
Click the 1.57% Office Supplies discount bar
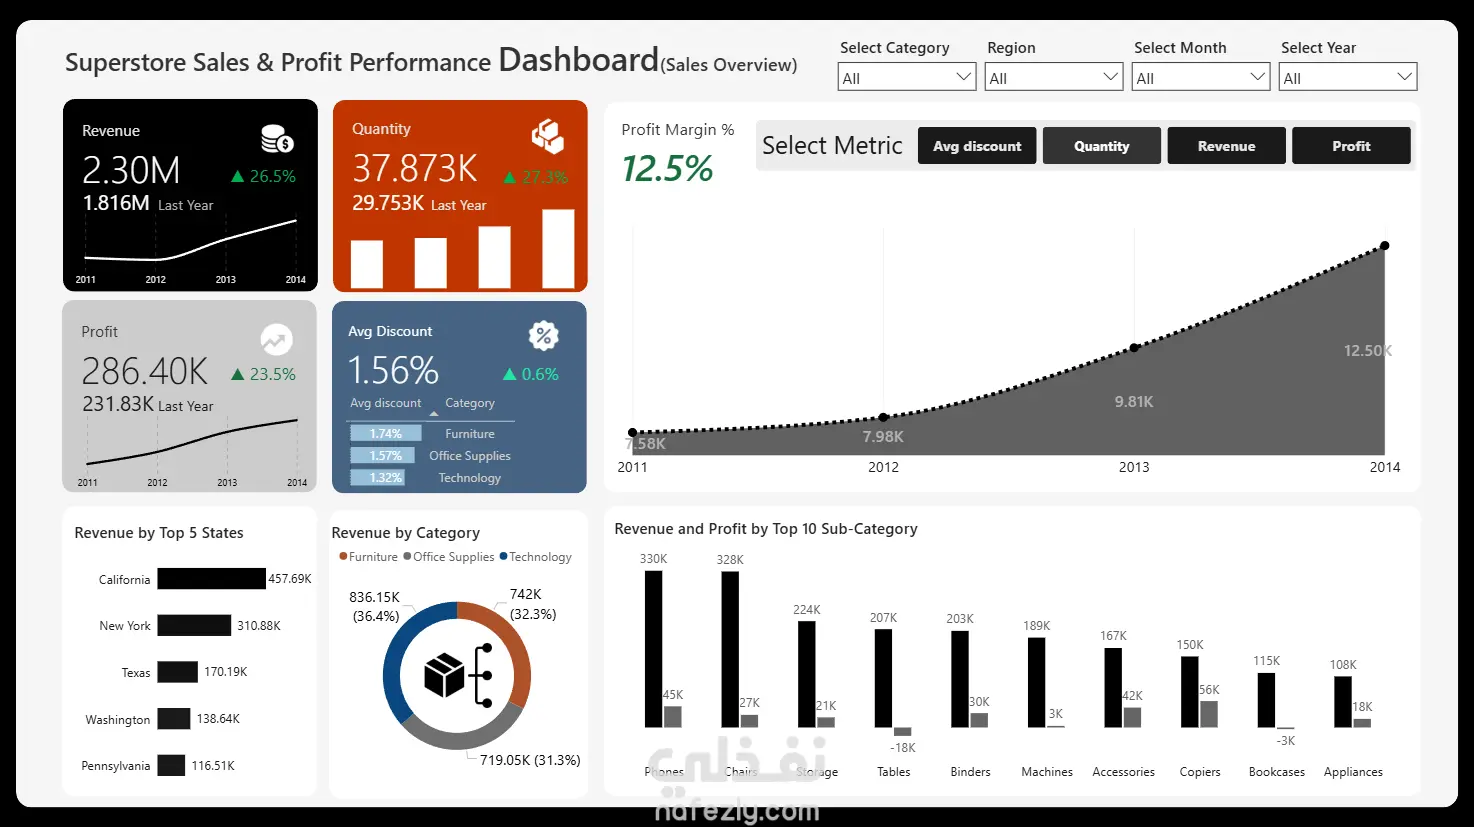pyautogui.click(x=382, y=455)
